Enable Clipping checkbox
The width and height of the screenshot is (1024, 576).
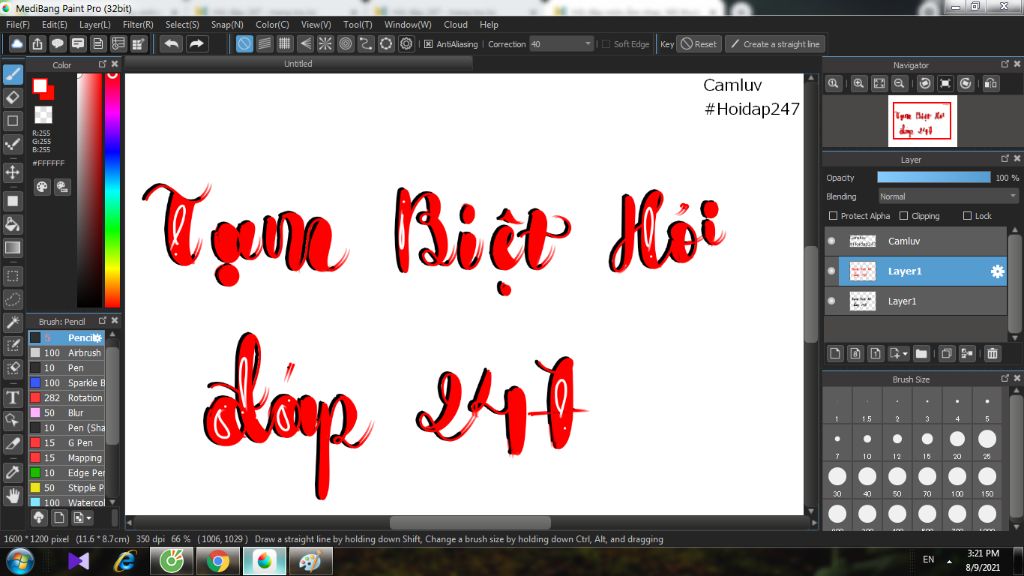tap(903, 216)
